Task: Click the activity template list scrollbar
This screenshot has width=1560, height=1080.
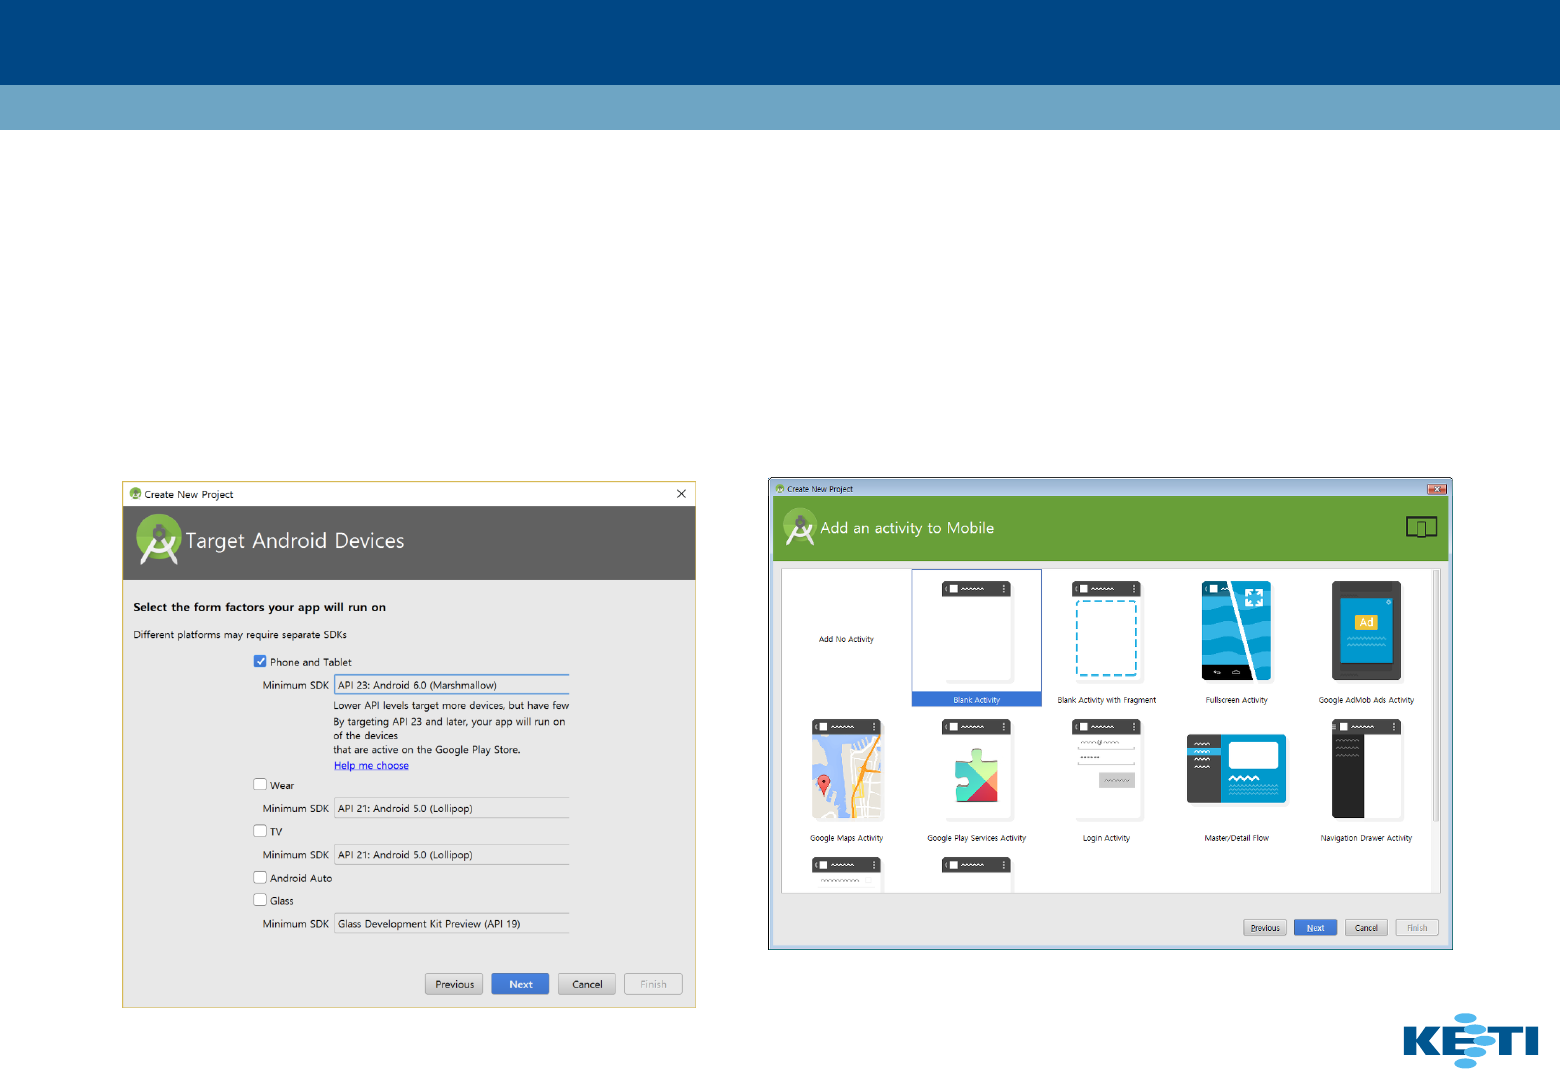Action: tap(1436, 696)
